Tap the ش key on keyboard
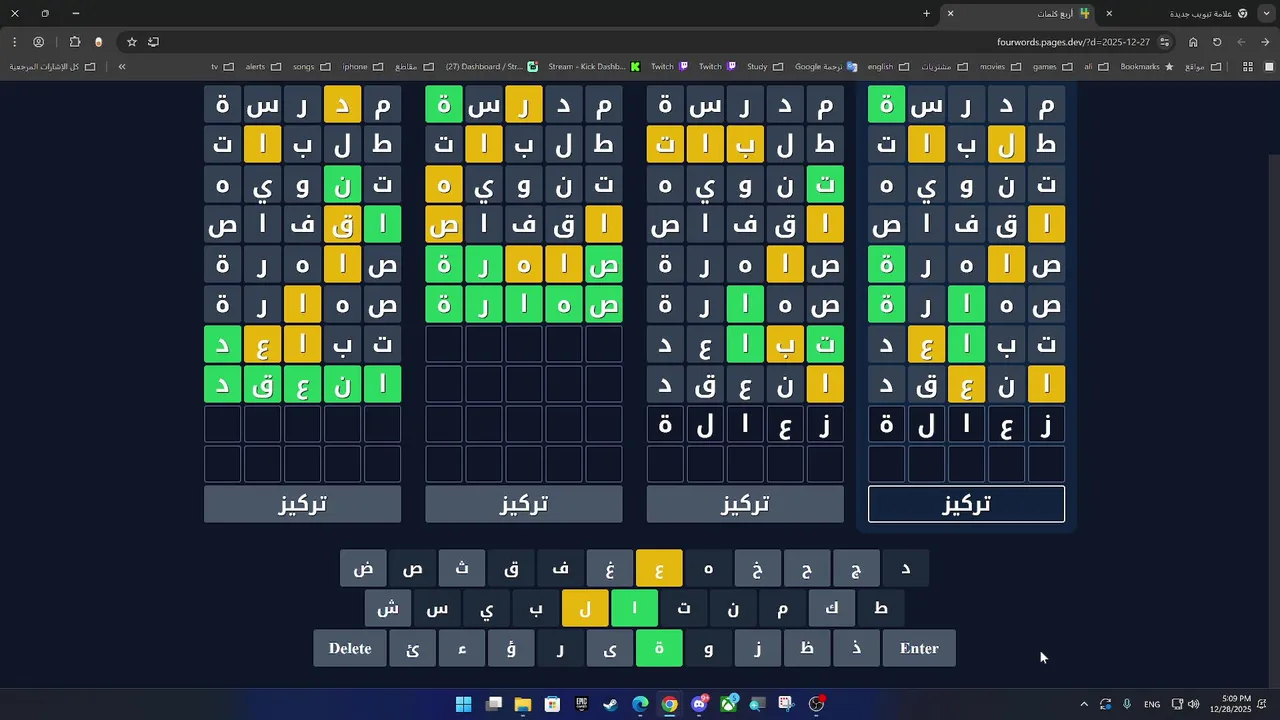The width and height of the screenshot is (1280, 720). coord(388,609)
